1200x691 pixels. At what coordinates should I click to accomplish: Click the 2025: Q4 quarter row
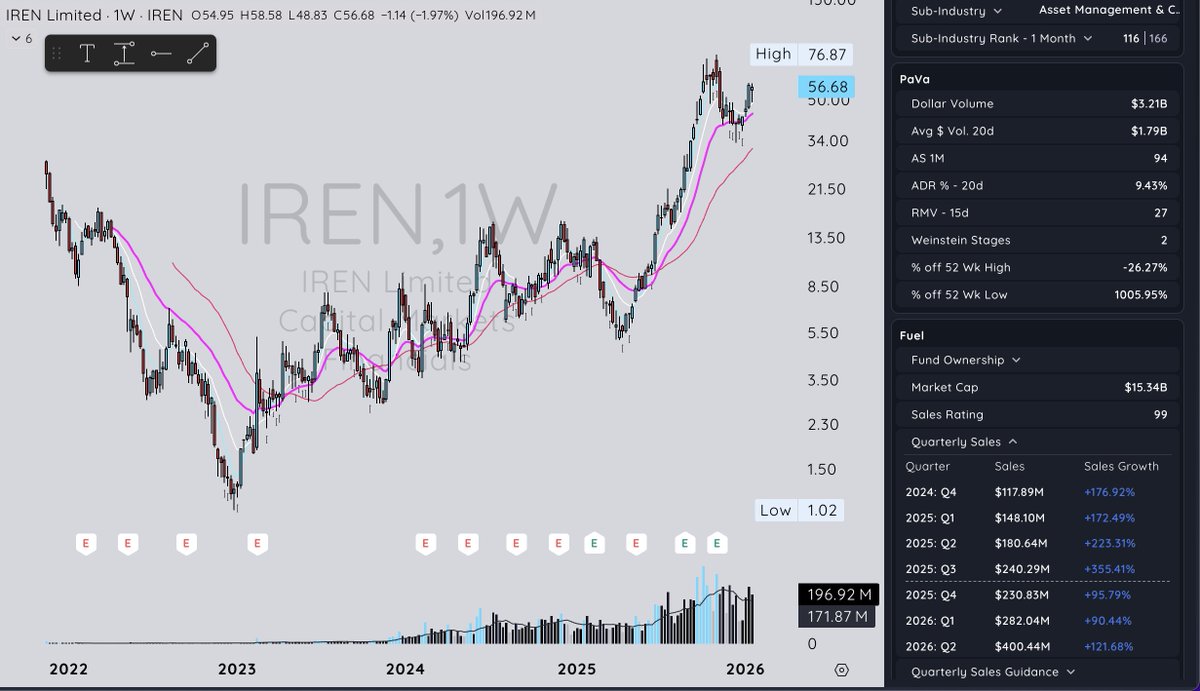pyautogui.click(x=1039, y=595)
